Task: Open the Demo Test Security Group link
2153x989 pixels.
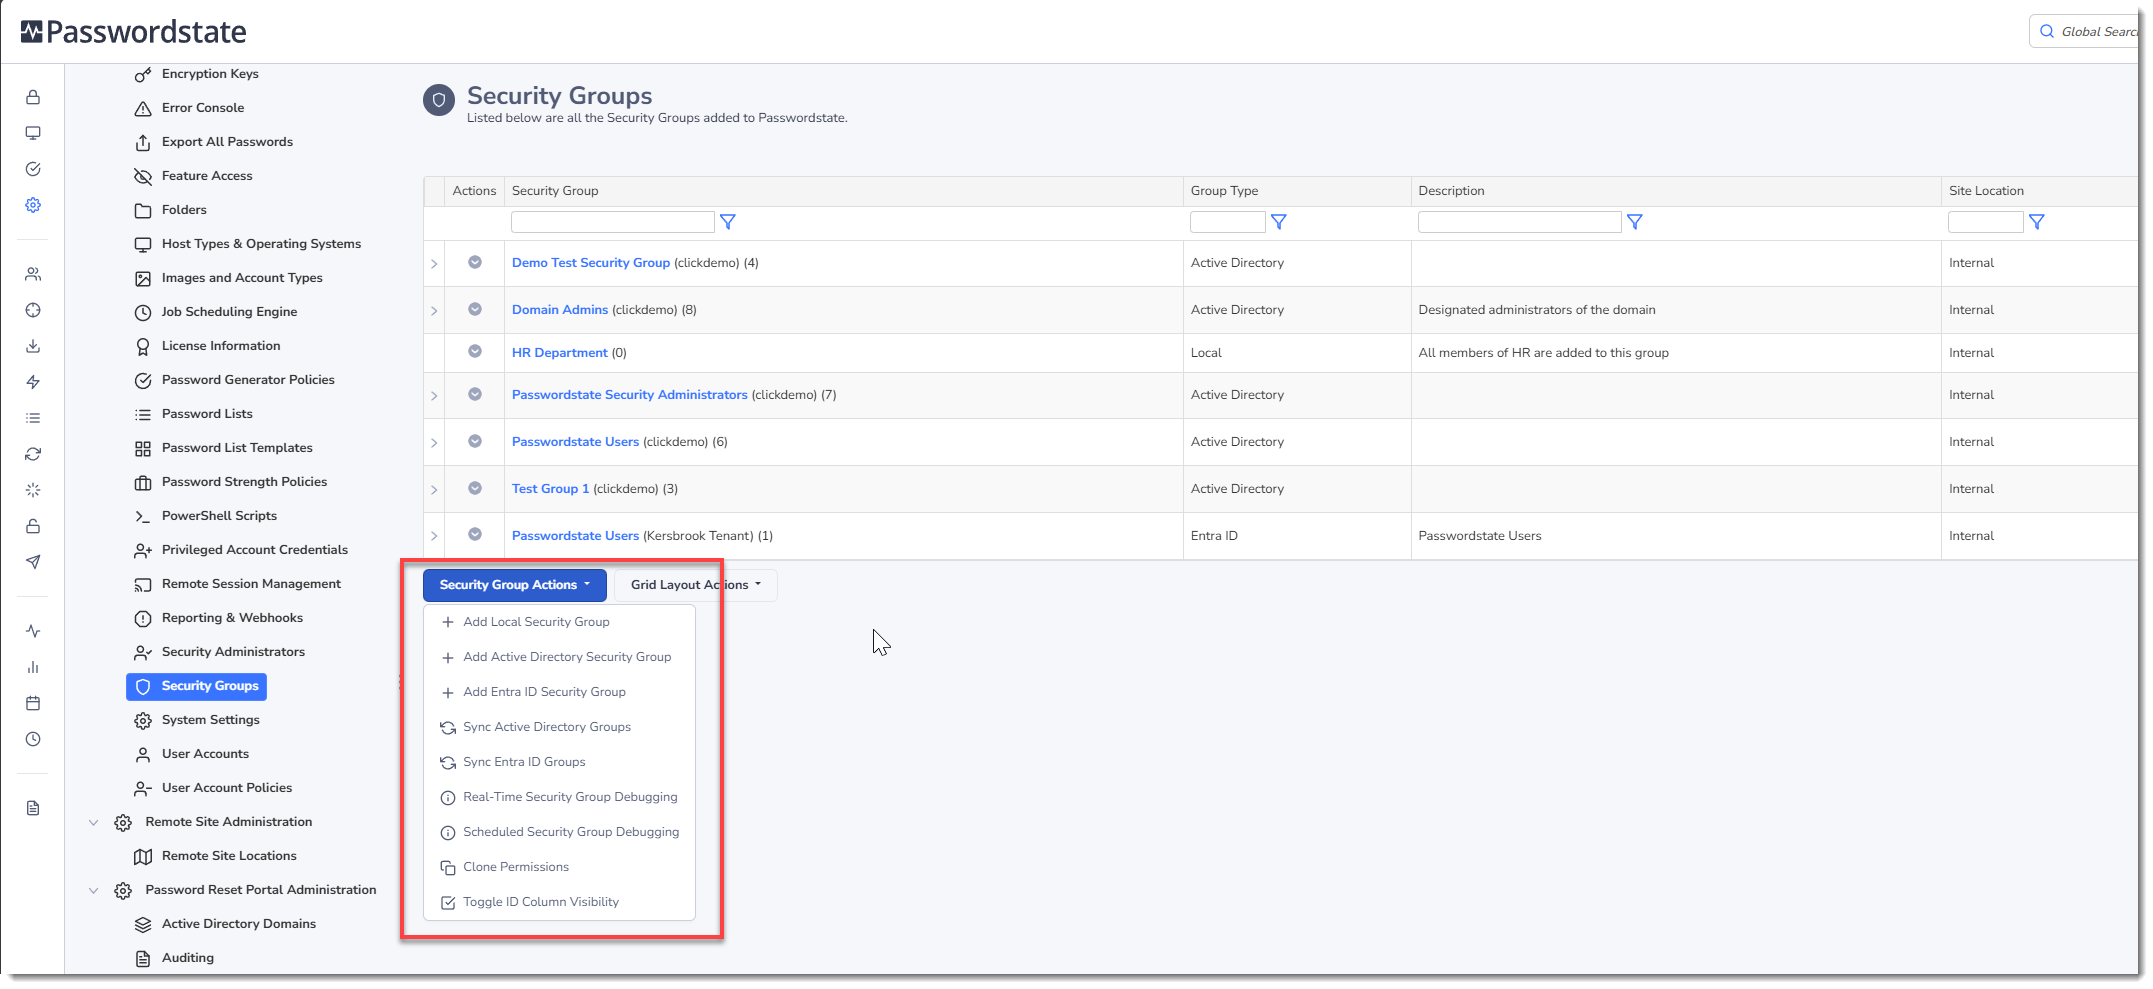Action: pyautogui.click(x=591, y=263)
